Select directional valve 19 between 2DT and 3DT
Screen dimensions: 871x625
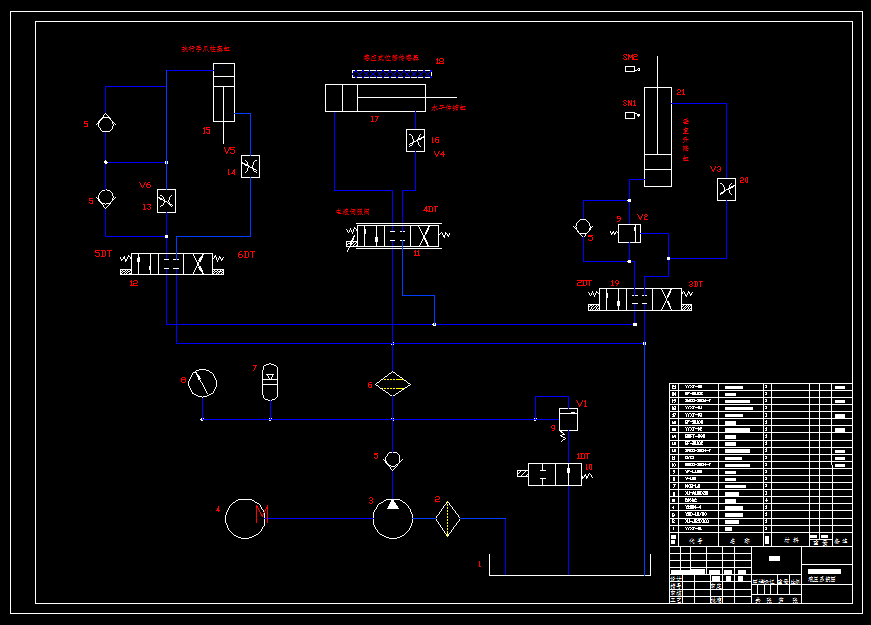coord(640,299)
